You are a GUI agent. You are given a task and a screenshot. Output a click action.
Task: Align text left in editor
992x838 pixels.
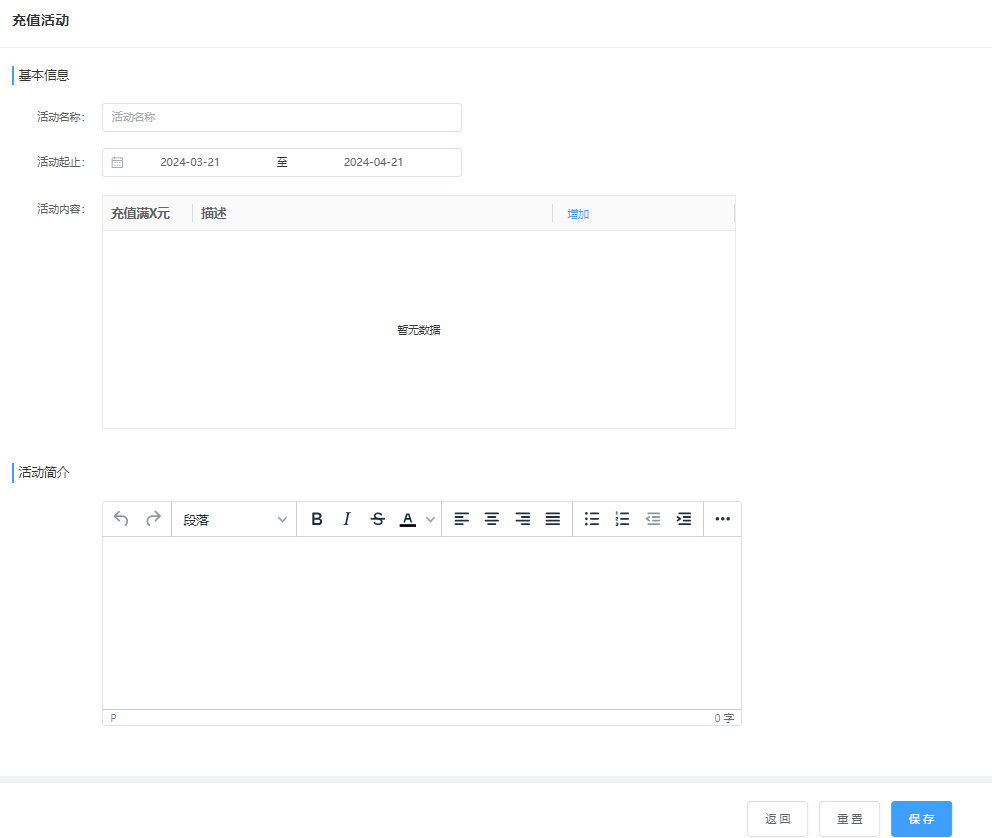(x=461, y=519)
